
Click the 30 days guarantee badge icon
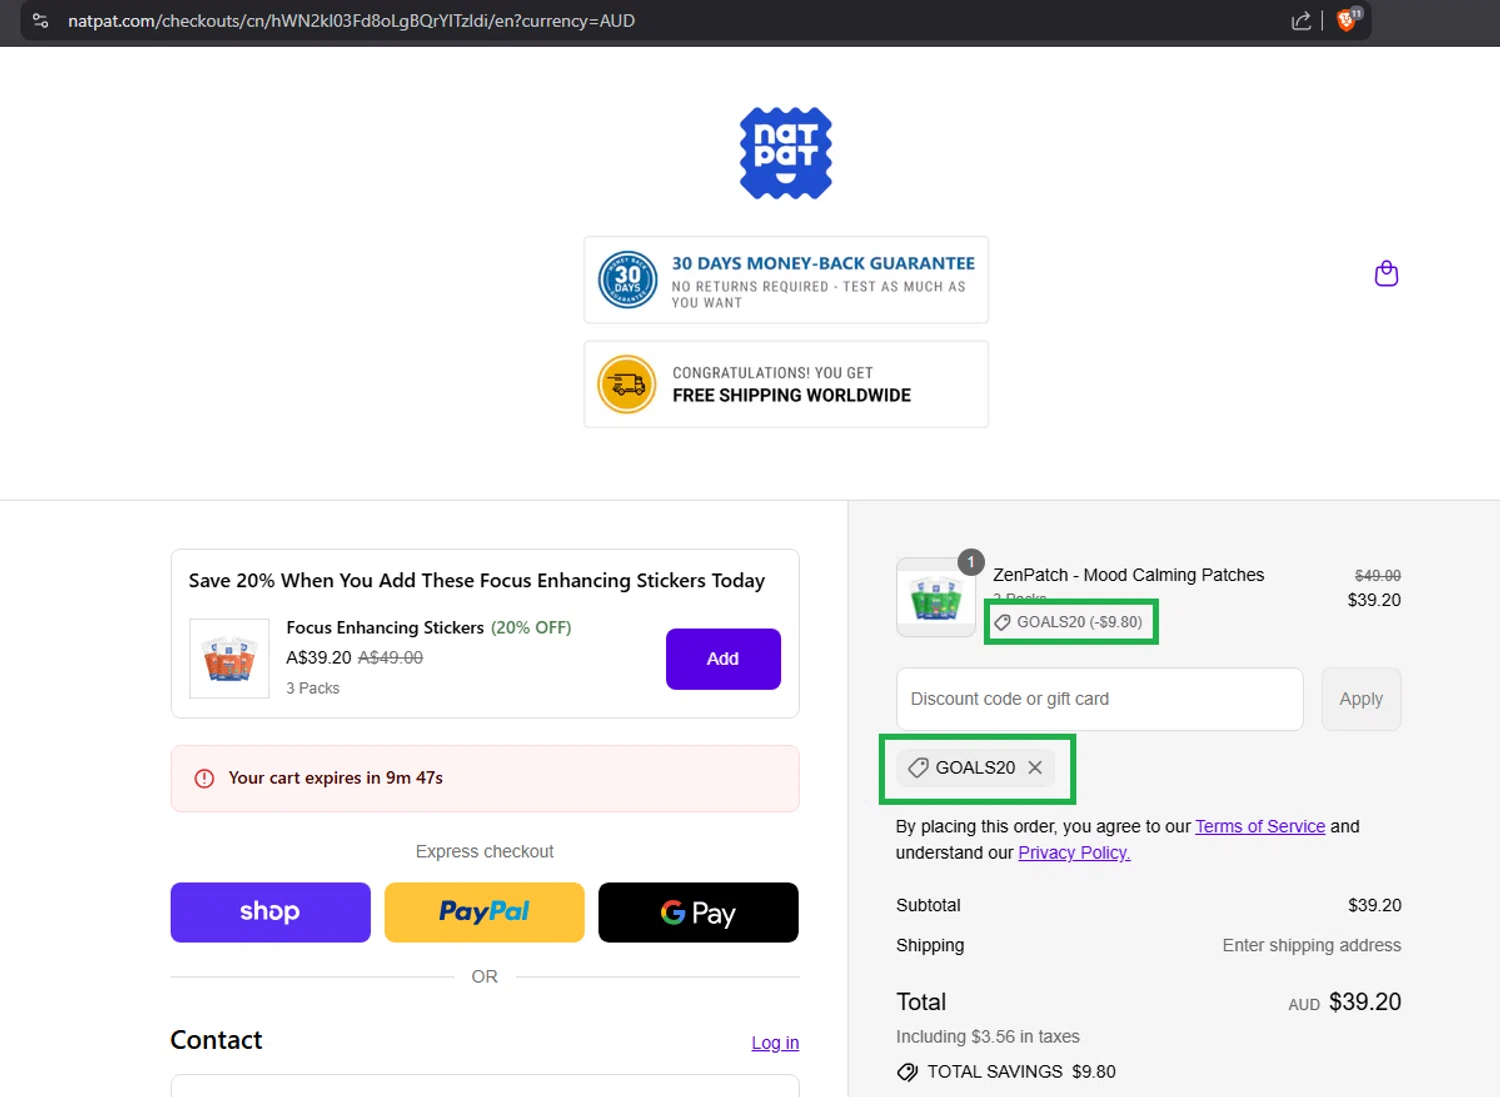(x=627, y=280)
